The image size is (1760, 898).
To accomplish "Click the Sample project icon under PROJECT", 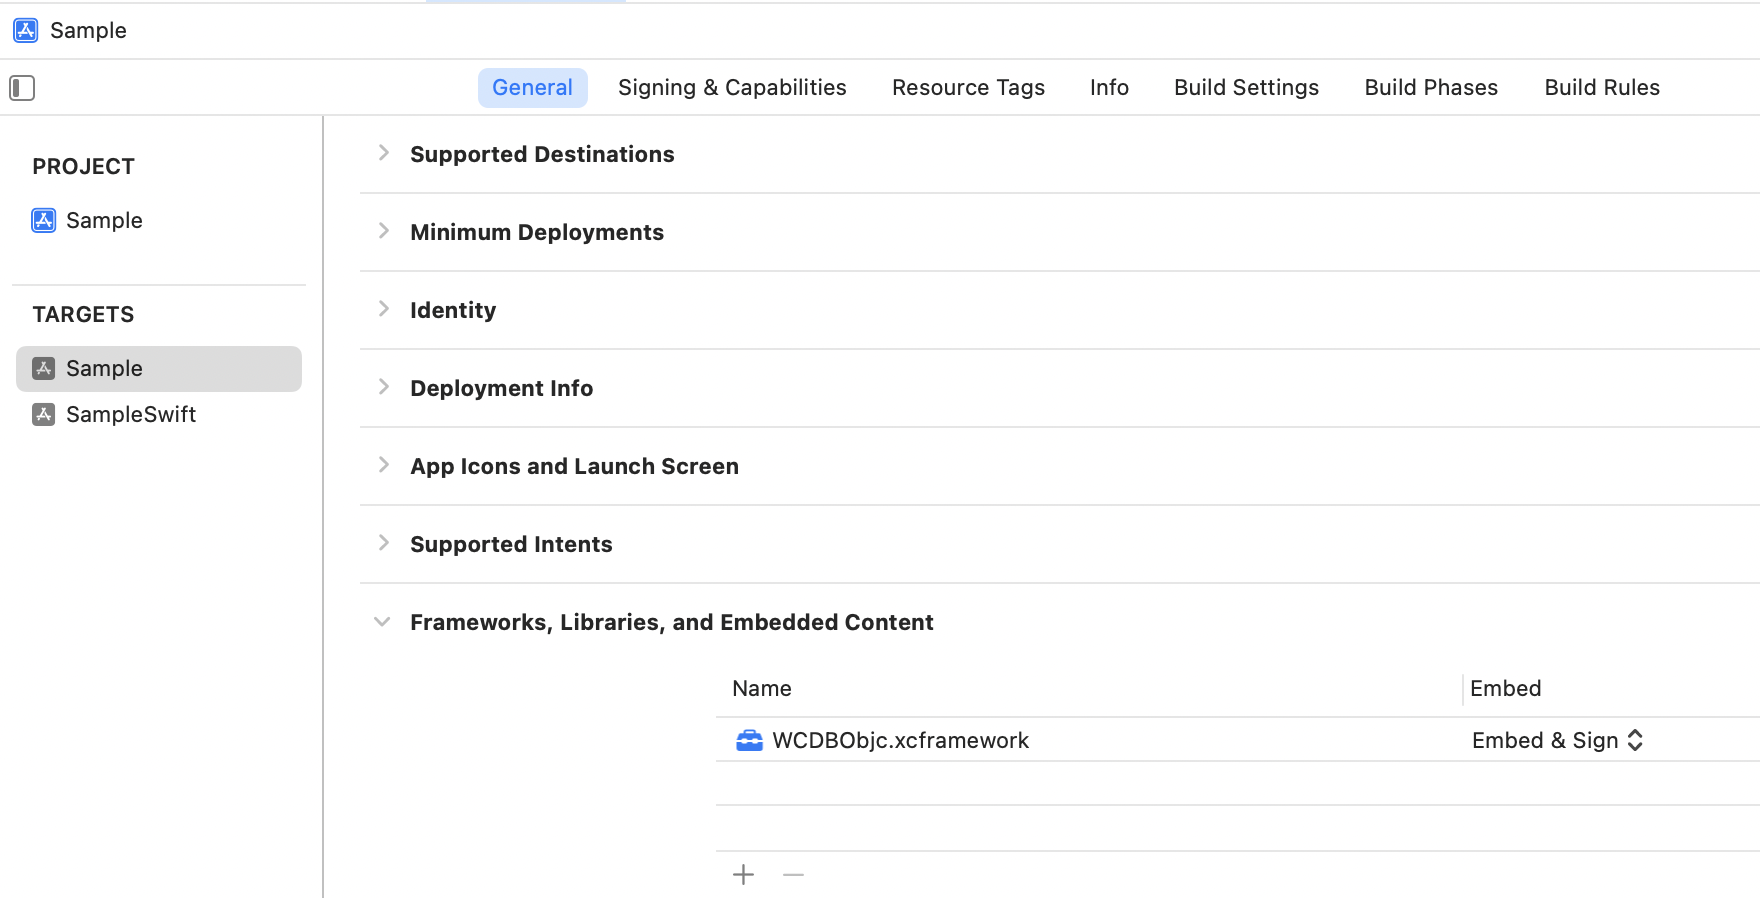I will pyautogui.click(x=44, y=220).
